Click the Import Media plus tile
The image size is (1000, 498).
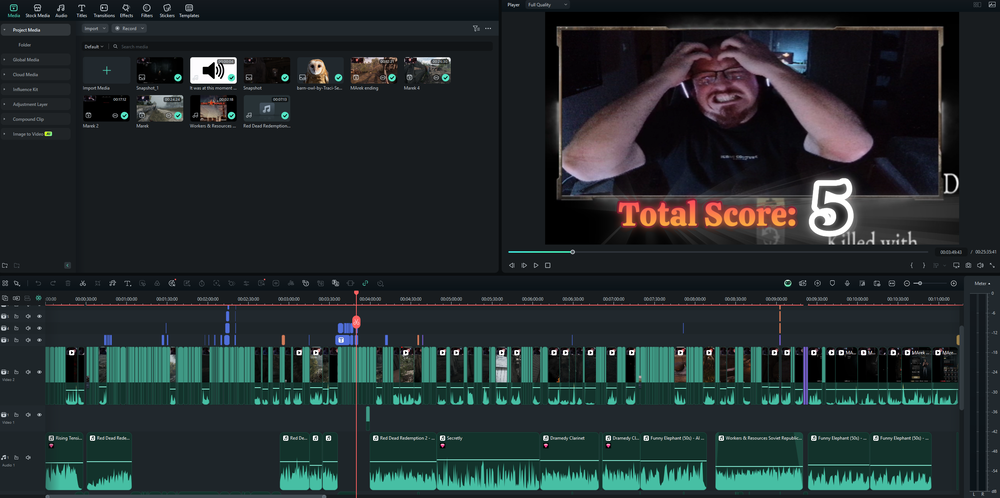point(107,70)
